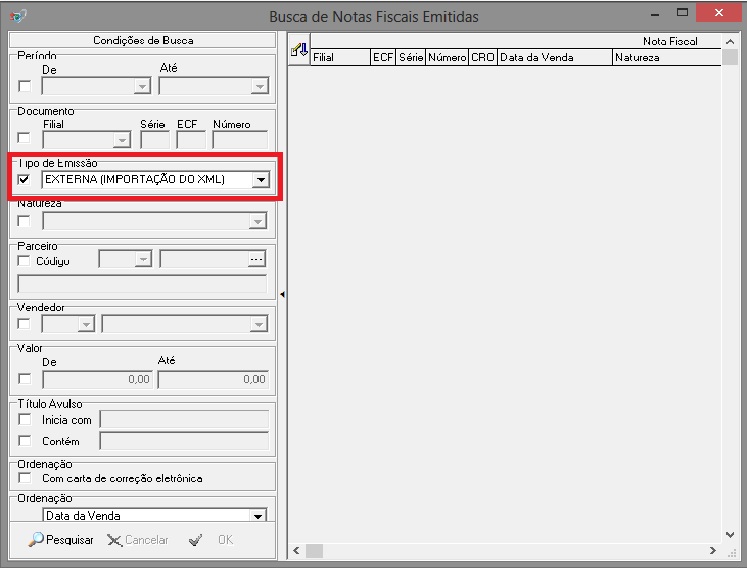Click the application icon in title bar

tap(17, 16)
